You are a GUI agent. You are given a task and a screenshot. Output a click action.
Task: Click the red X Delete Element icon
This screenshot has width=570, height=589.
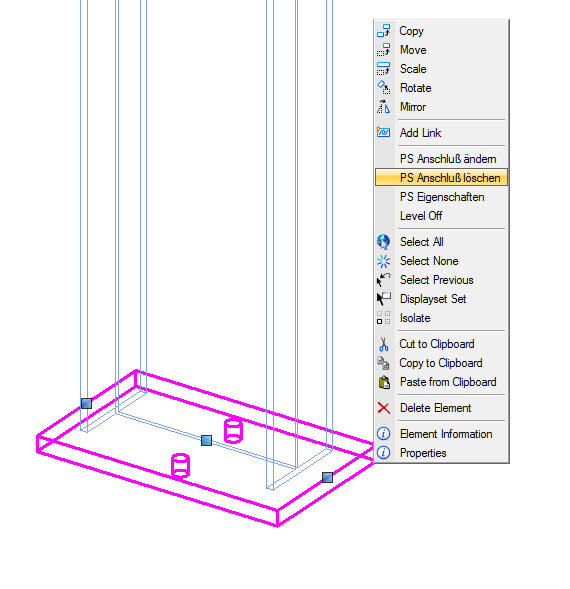[x=384, y=408]
